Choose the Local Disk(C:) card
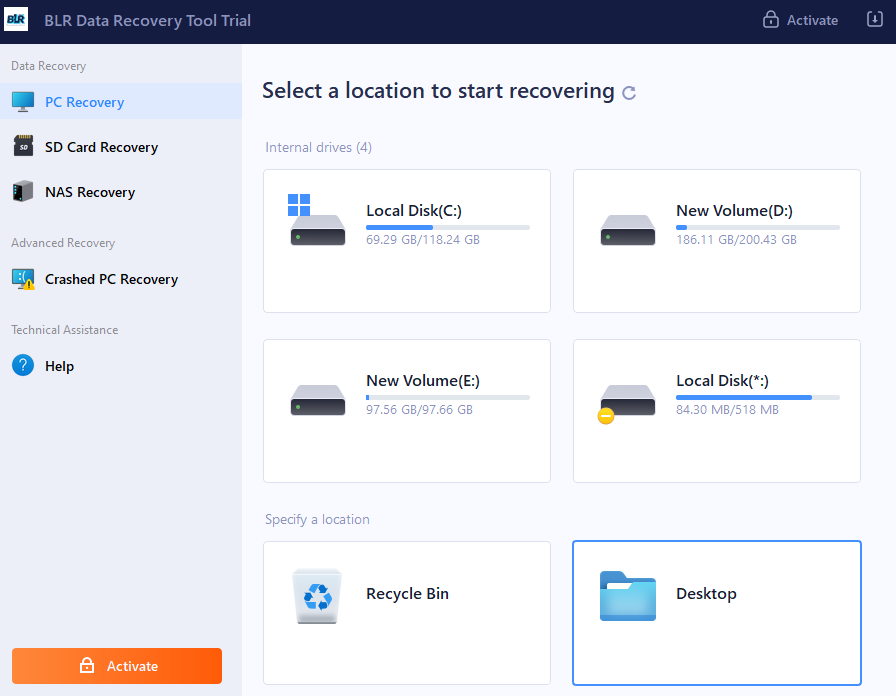Viewport: 896px width, 696px height. coord(407,241)
